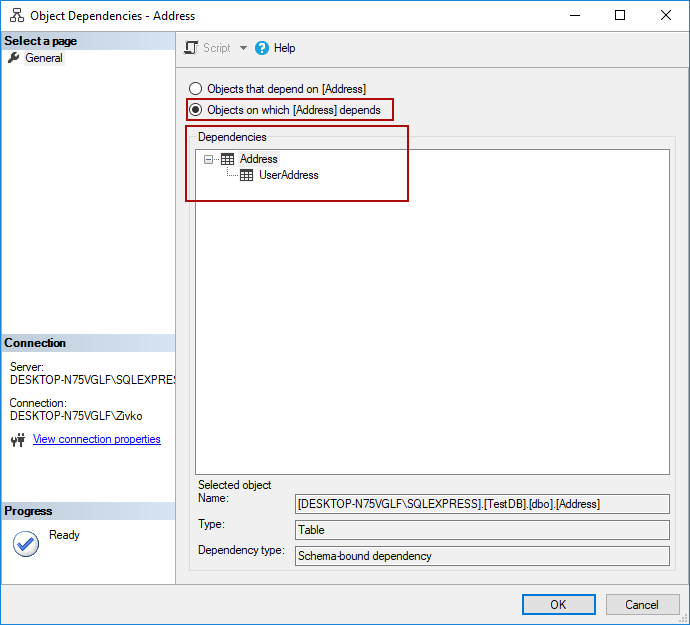The height and width of the screenshot is (625, 690).
Task: Dismiss dialog with Cancel button
Action: tap(642, 604)
